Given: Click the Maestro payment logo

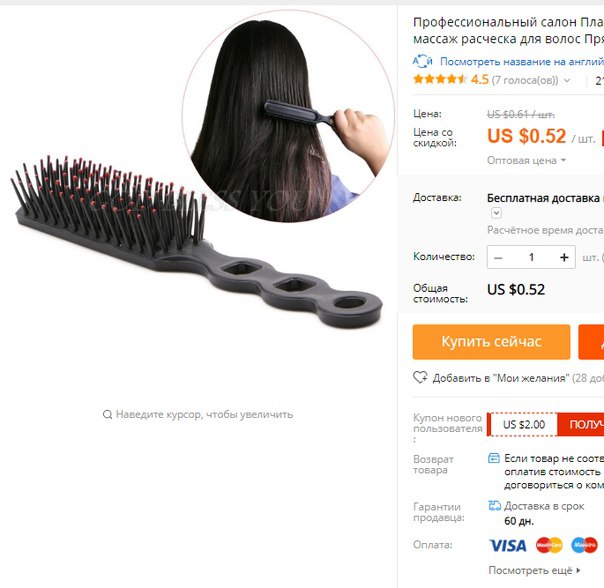Looking at the screenshot, I should pos(584,545).
